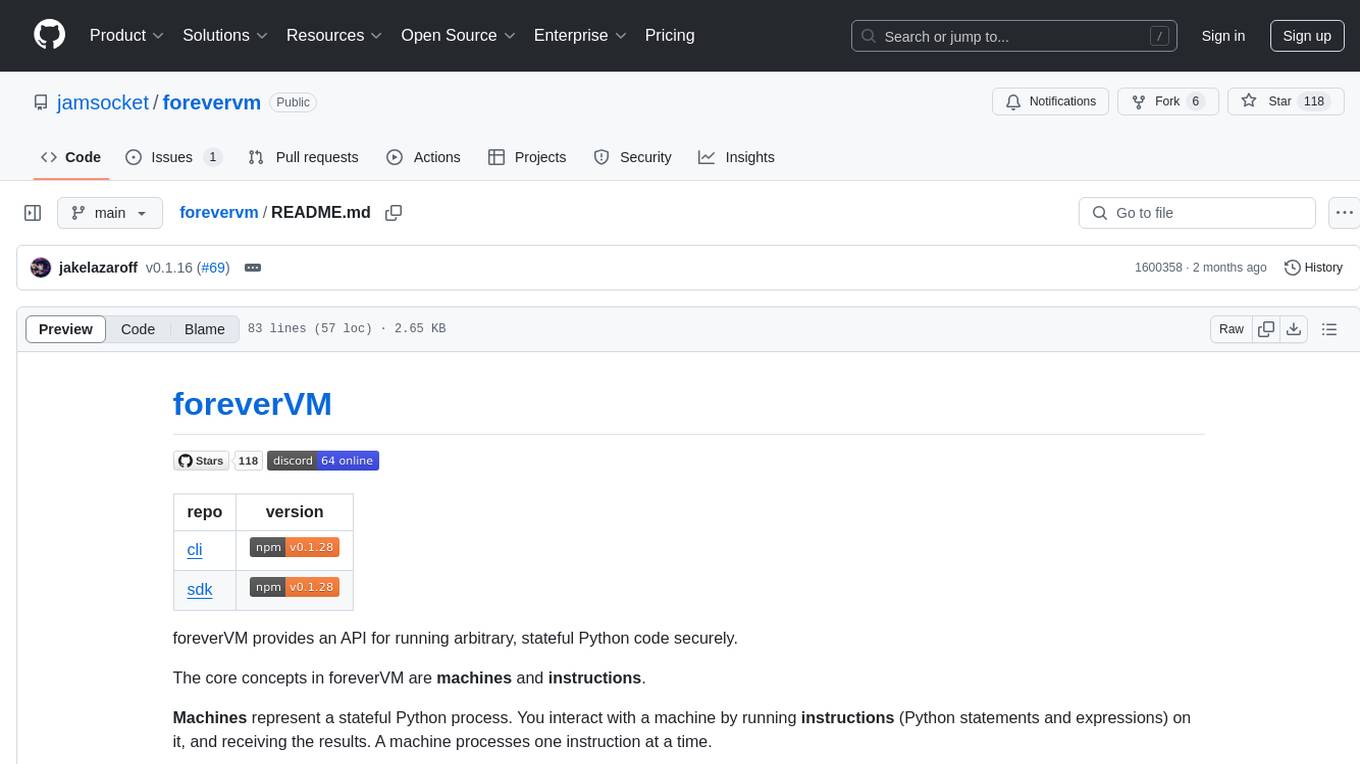Switch to the Pull requests tab
Screen dimensions: 1360x764
pyautogui.click(x=303, y=157)
